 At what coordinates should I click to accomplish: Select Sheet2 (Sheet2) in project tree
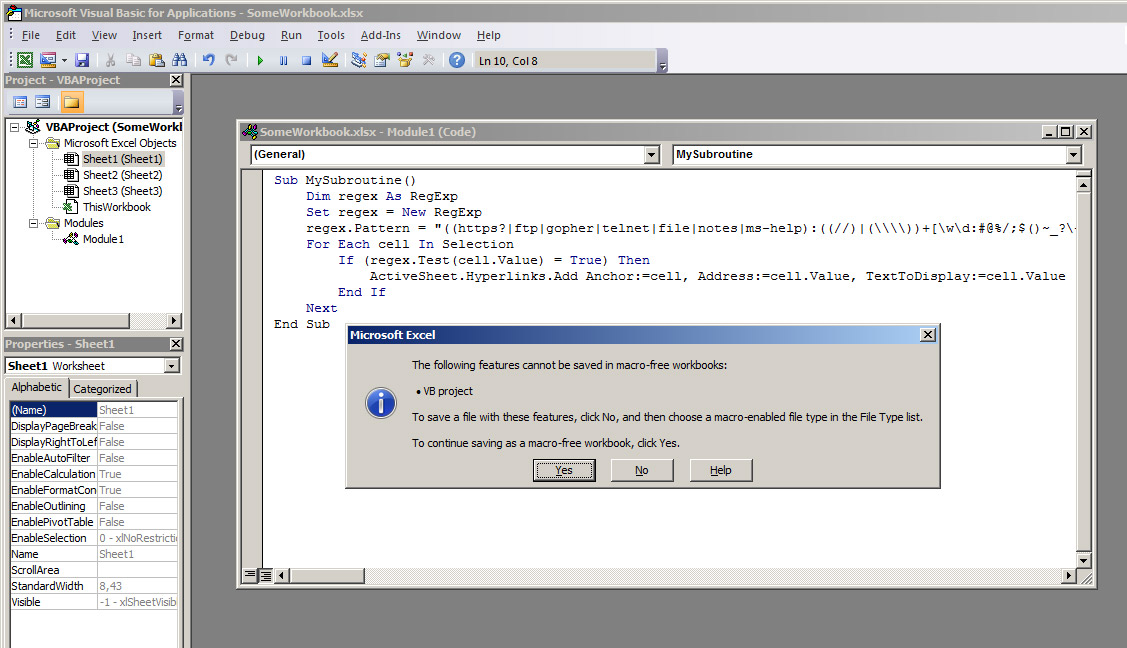point(122,175)
